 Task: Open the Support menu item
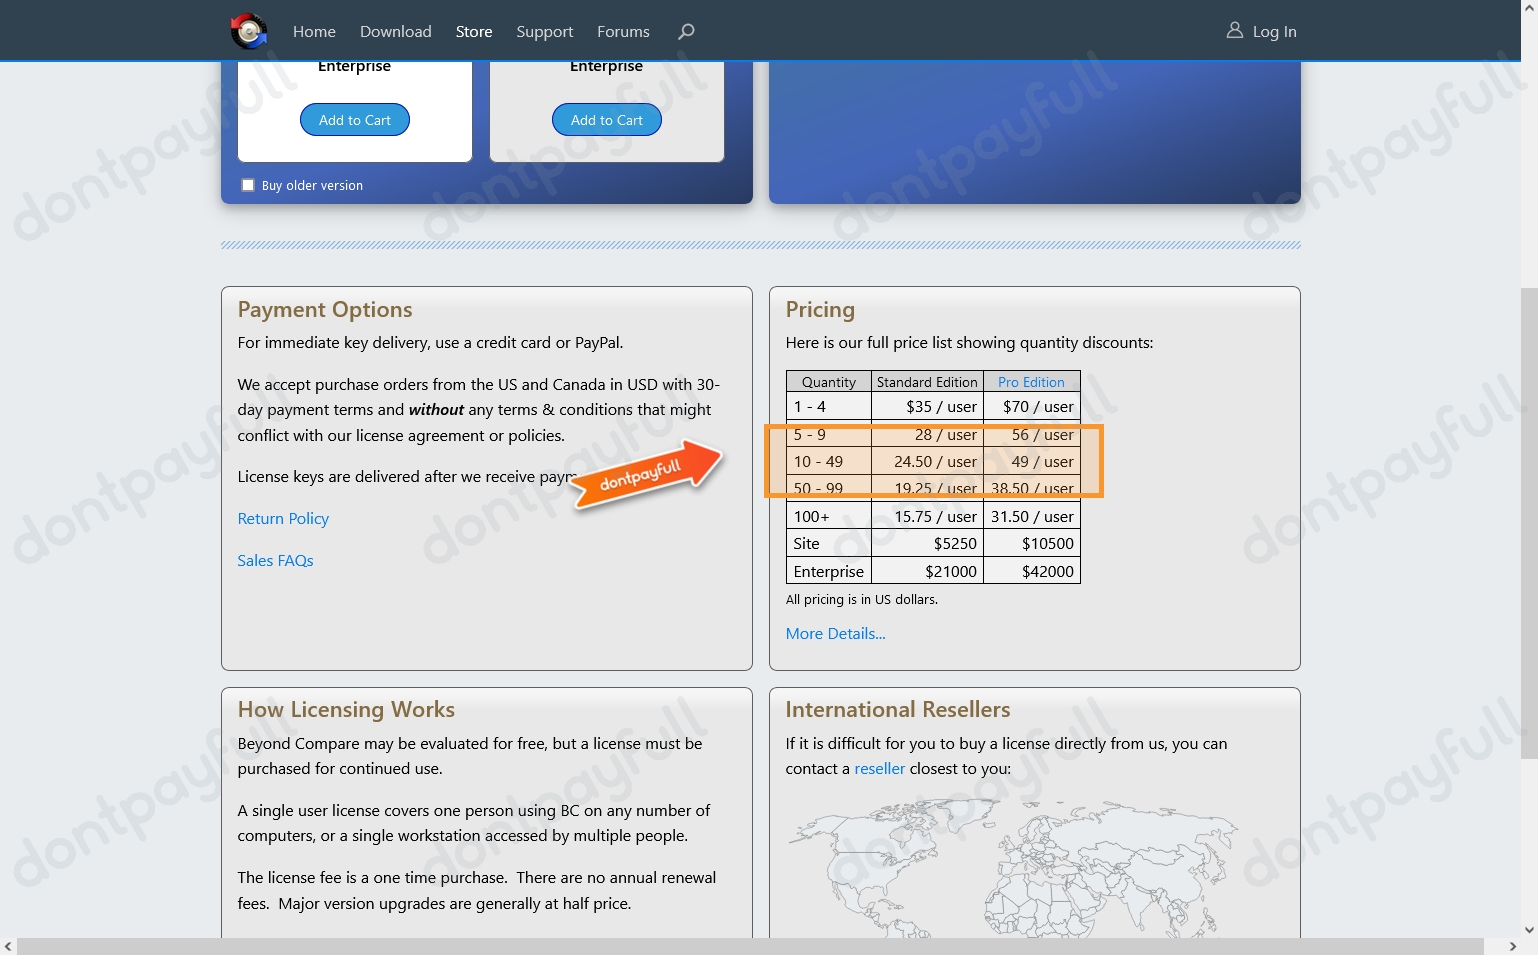[x=544, y=31]
